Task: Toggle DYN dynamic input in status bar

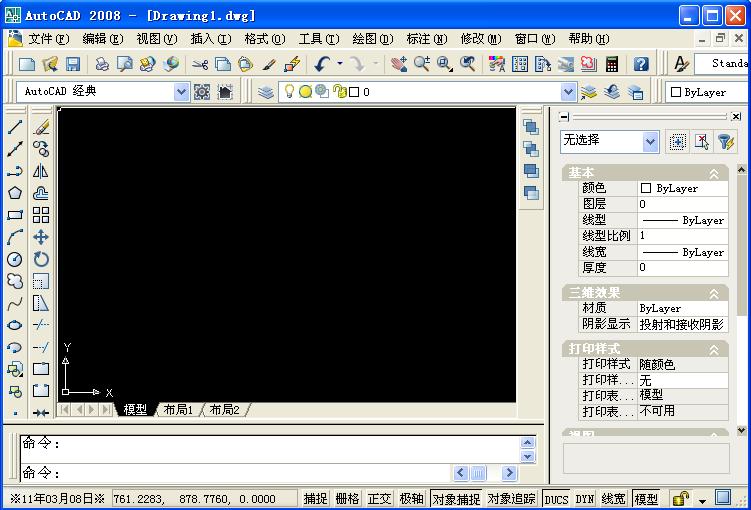Action: 585,499
